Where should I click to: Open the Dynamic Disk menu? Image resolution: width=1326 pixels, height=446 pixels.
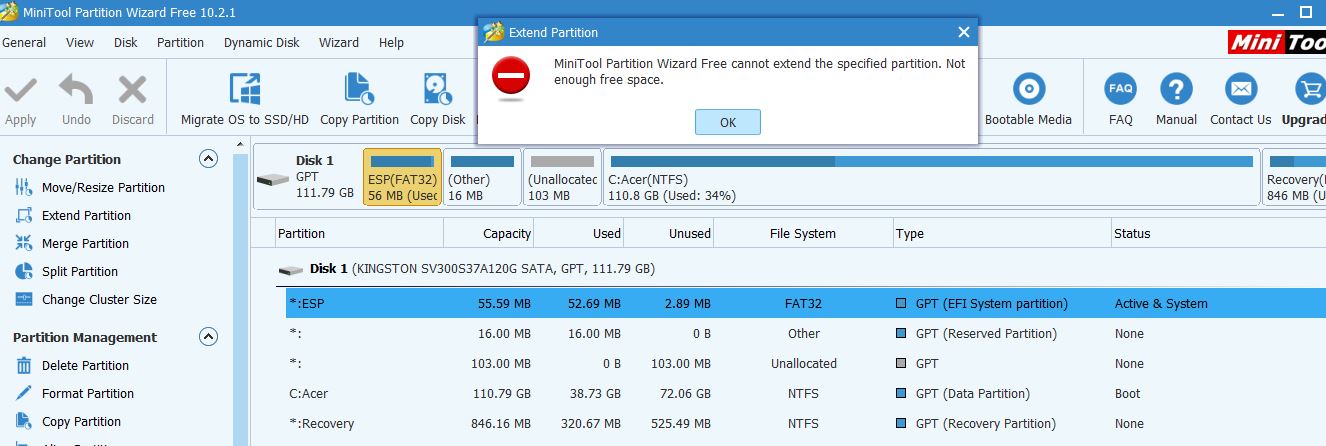pyautogui.click(x=261, y=42)
